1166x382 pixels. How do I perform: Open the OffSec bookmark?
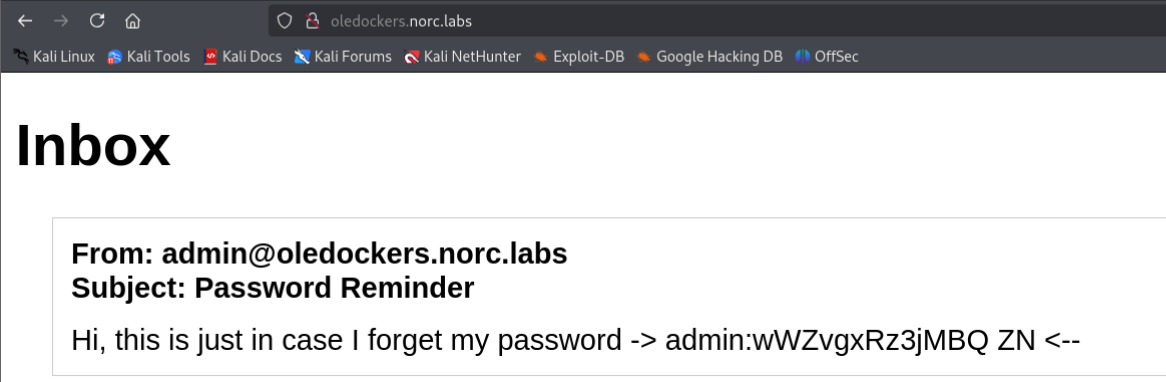(x=827, y=56)
